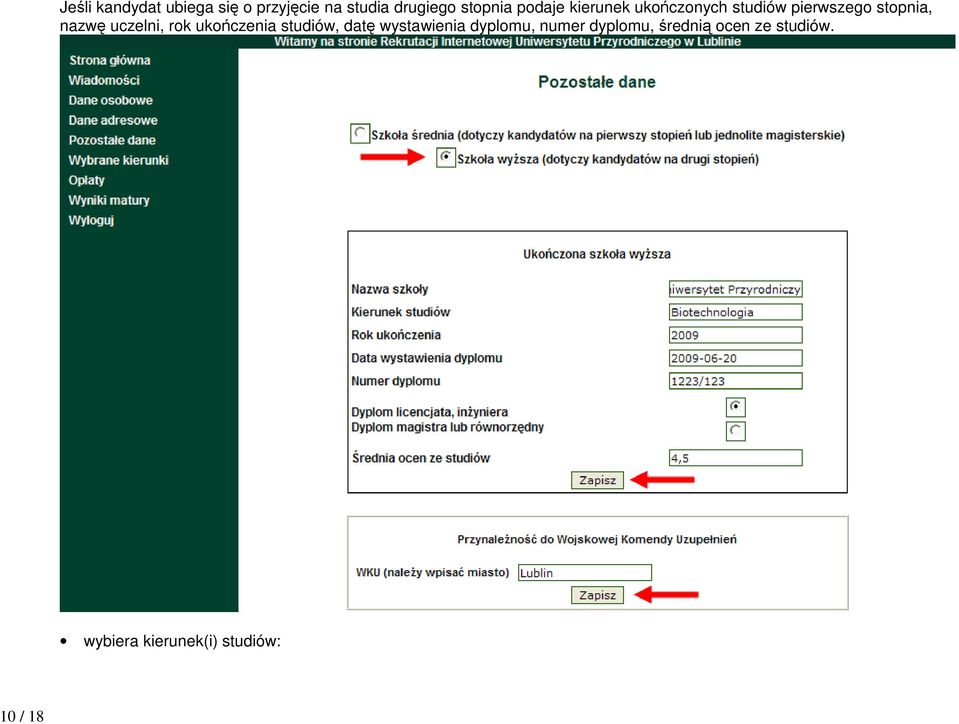Screen dimensions: 959x724
Task: Open Strona główna in sidebar
Action: coord(109,61)
